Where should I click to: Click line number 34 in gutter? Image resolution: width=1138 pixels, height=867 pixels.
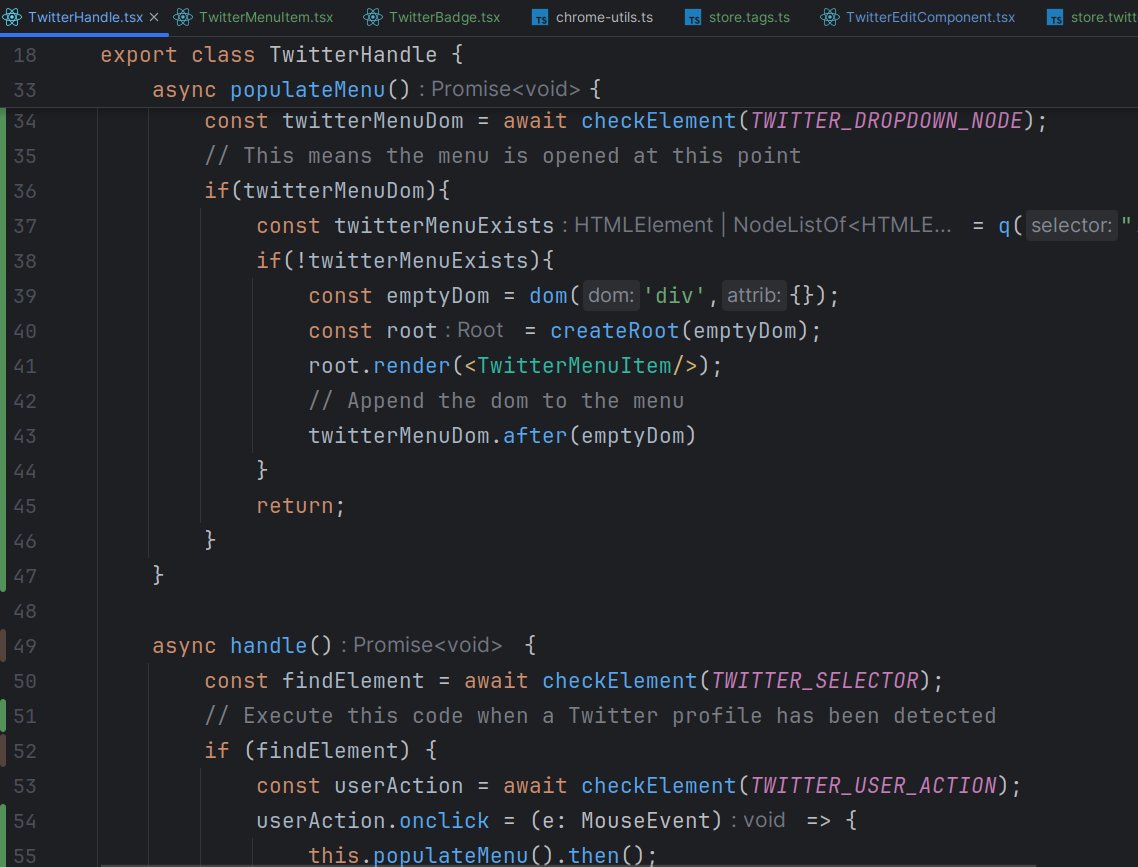click(25, 121)
